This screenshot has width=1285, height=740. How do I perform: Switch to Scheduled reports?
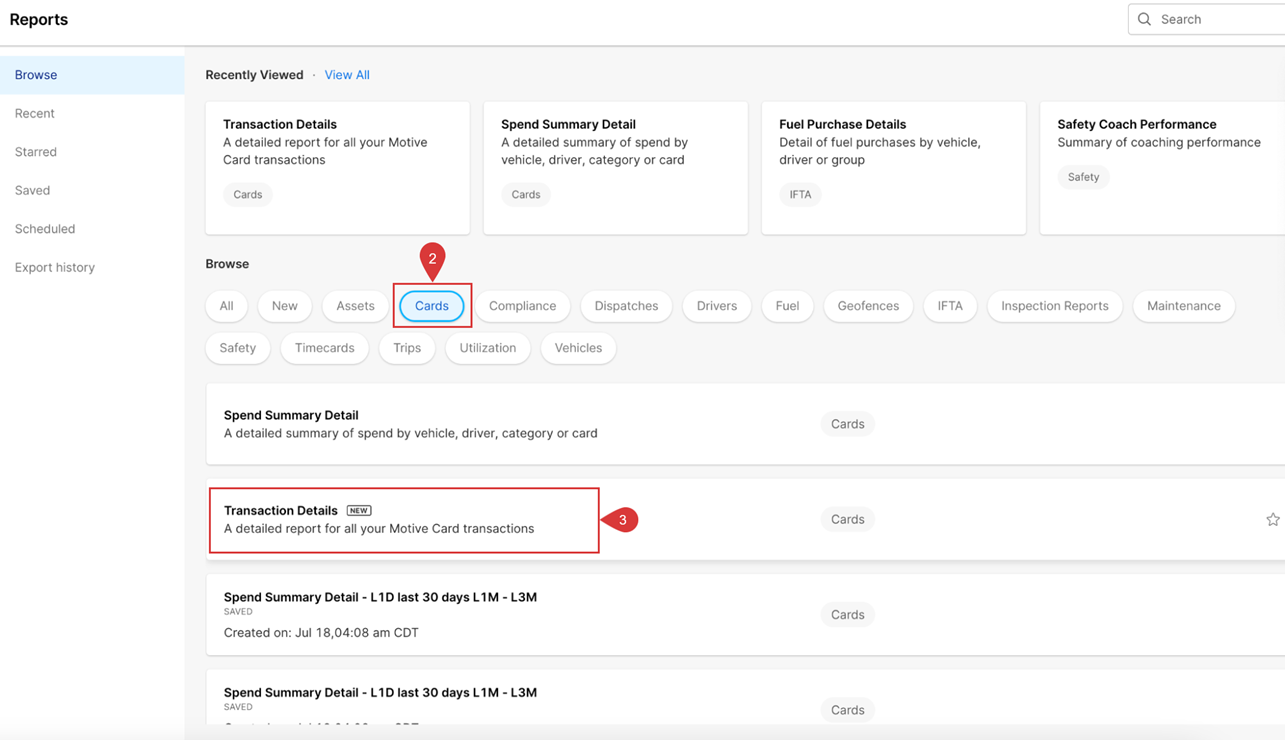click(x=45, y=229)
